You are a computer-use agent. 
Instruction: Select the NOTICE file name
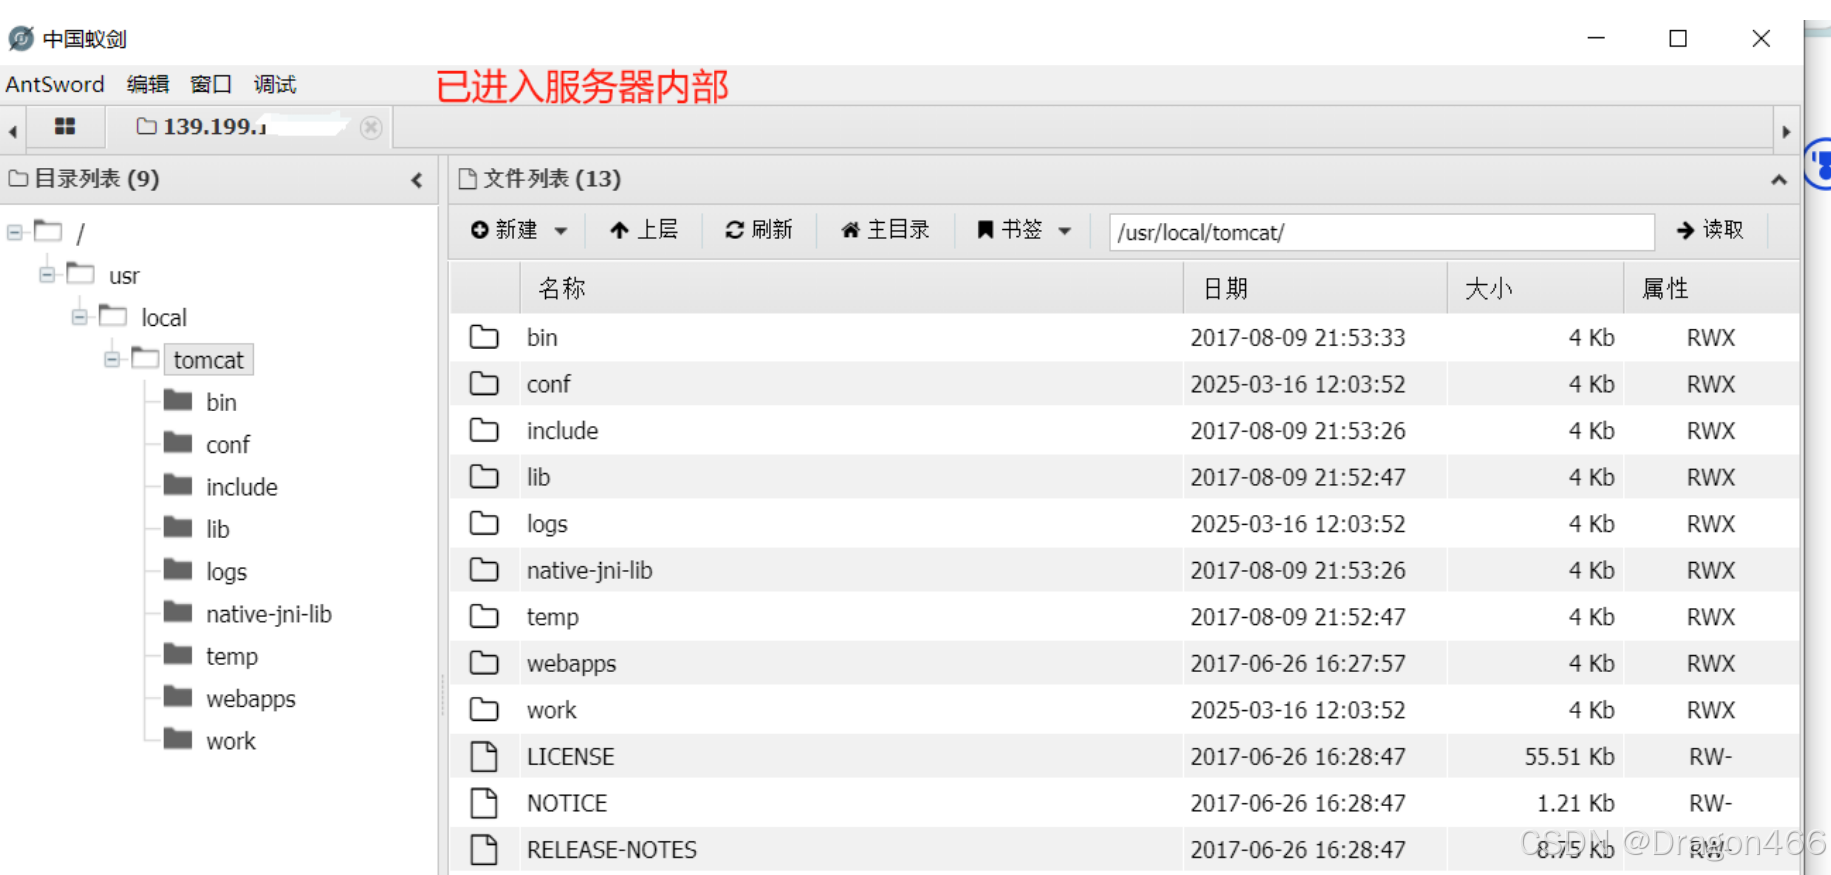pyautogui.click(x=567, y=803)
